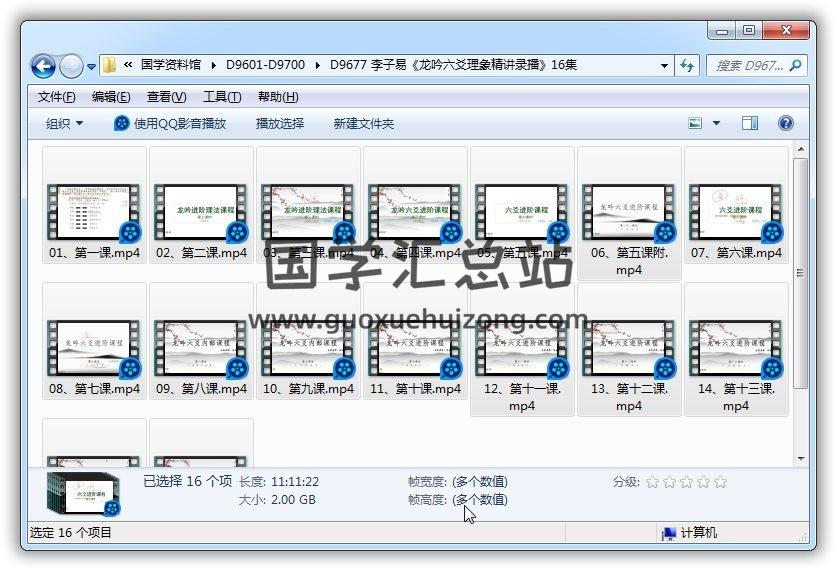Click the refresh button beside address bar

[x=687, y=66]
